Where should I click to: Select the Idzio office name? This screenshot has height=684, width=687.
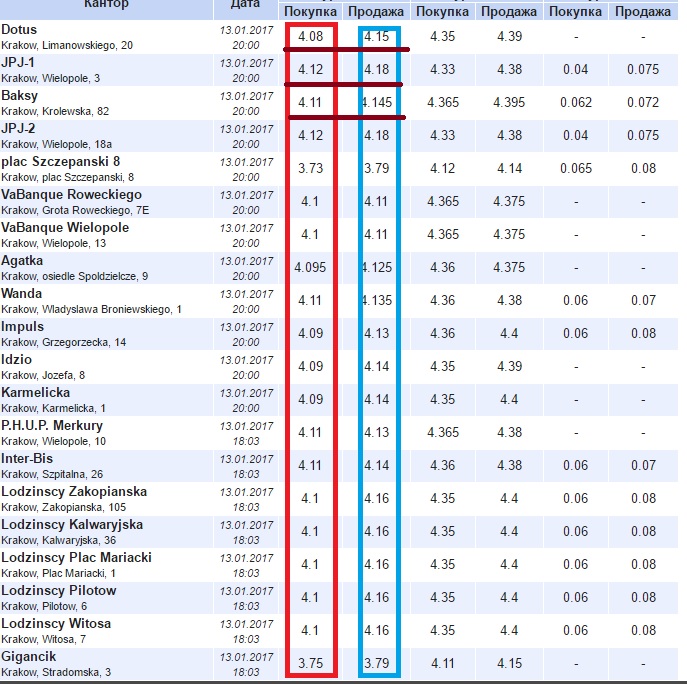point(17,360)
